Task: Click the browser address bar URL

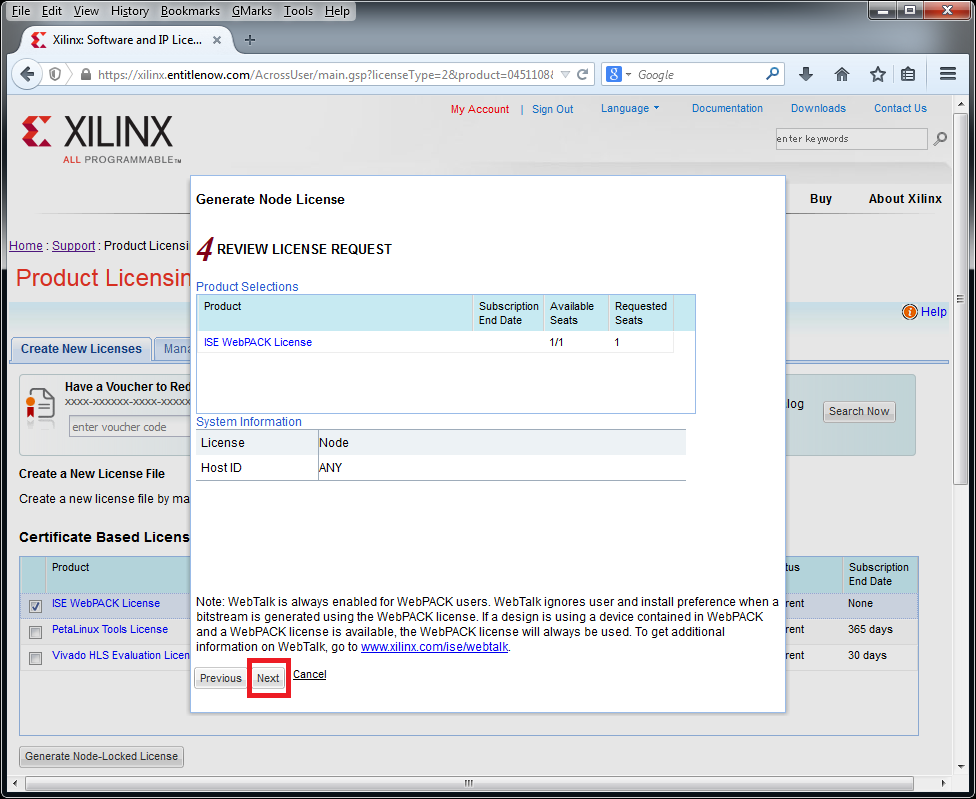Action: tap(326, 75)
